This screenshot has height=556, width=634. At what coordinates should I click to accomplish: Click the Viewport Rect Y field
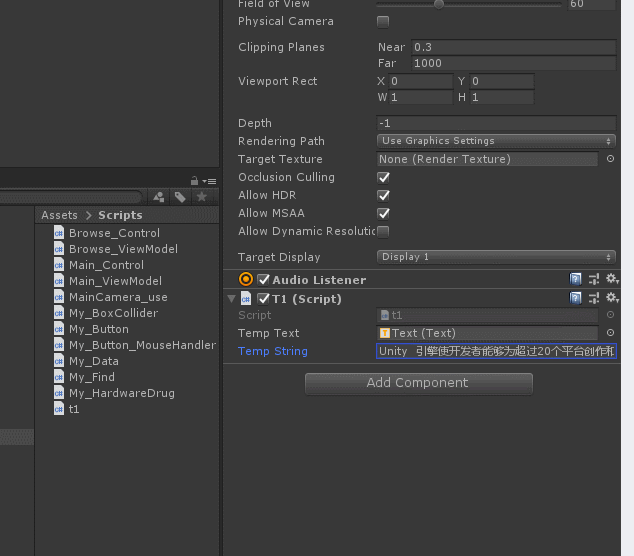tap(502, 81)
